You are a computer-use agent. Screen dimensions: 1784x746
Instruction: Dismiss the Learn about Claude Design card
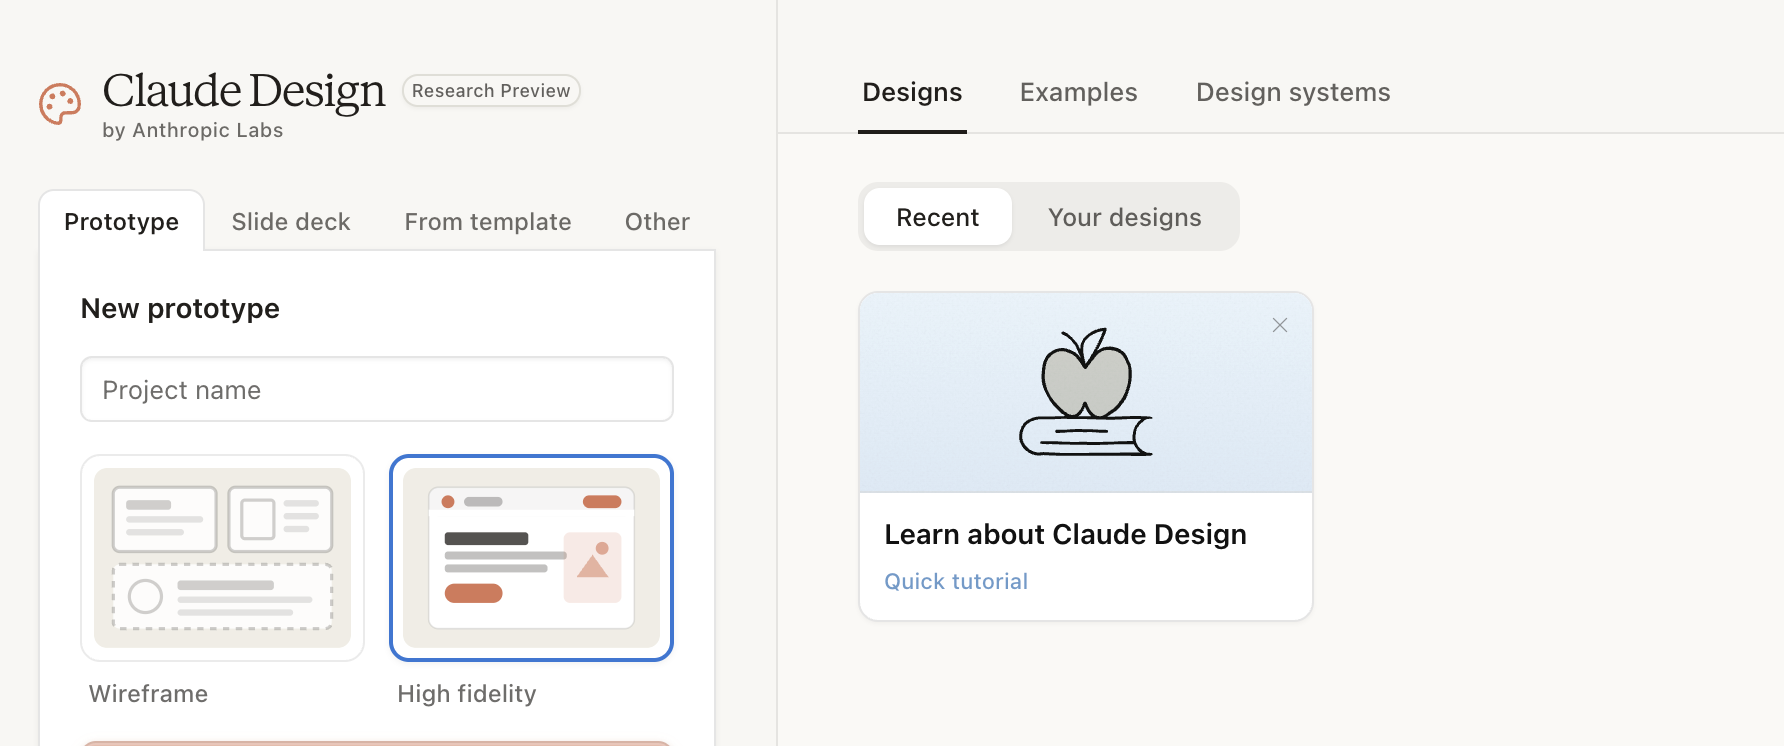point(1280,325)
